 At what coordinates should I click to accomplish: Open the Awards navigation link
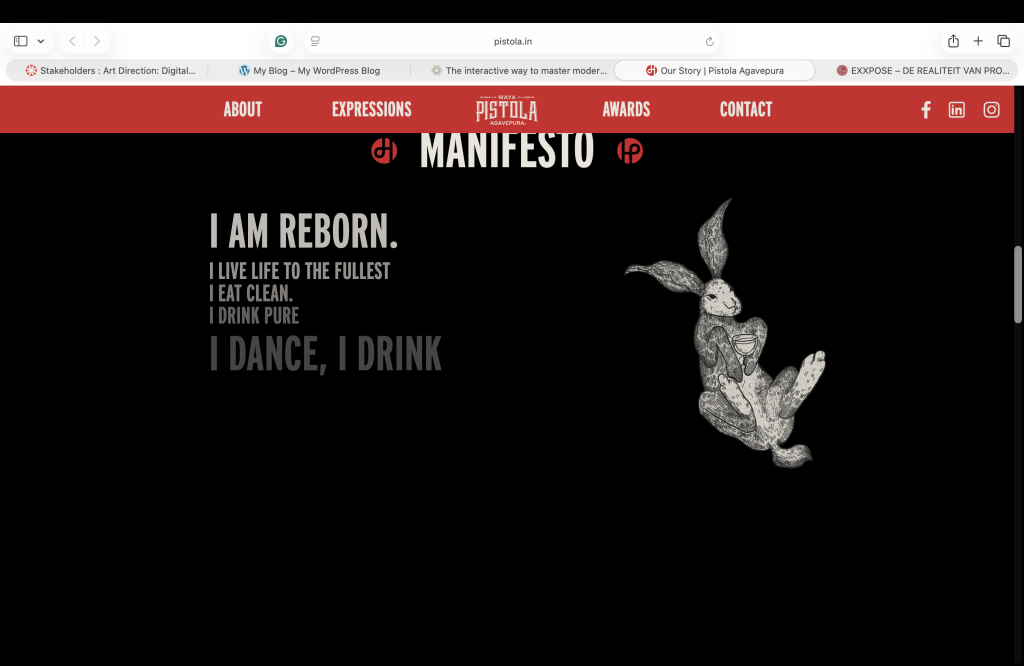tap(626, 110)
